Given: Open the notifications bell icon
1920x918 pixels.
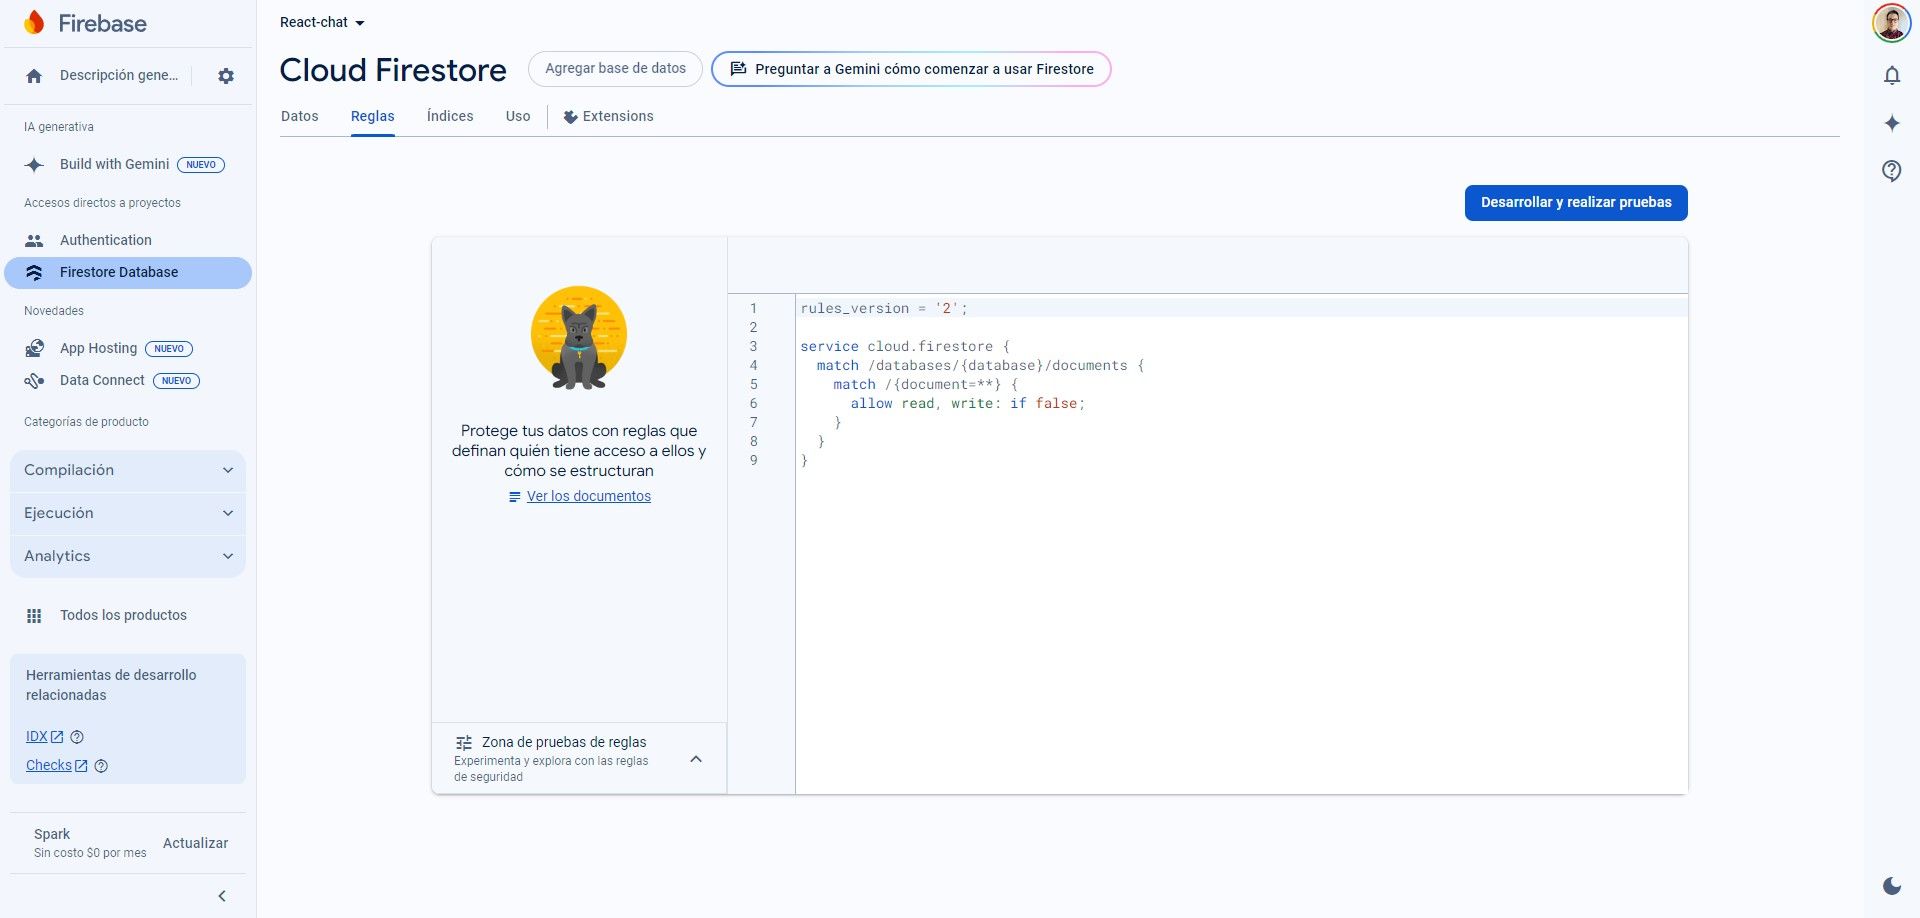Looking at the screenshot, I should point(1892,76).
